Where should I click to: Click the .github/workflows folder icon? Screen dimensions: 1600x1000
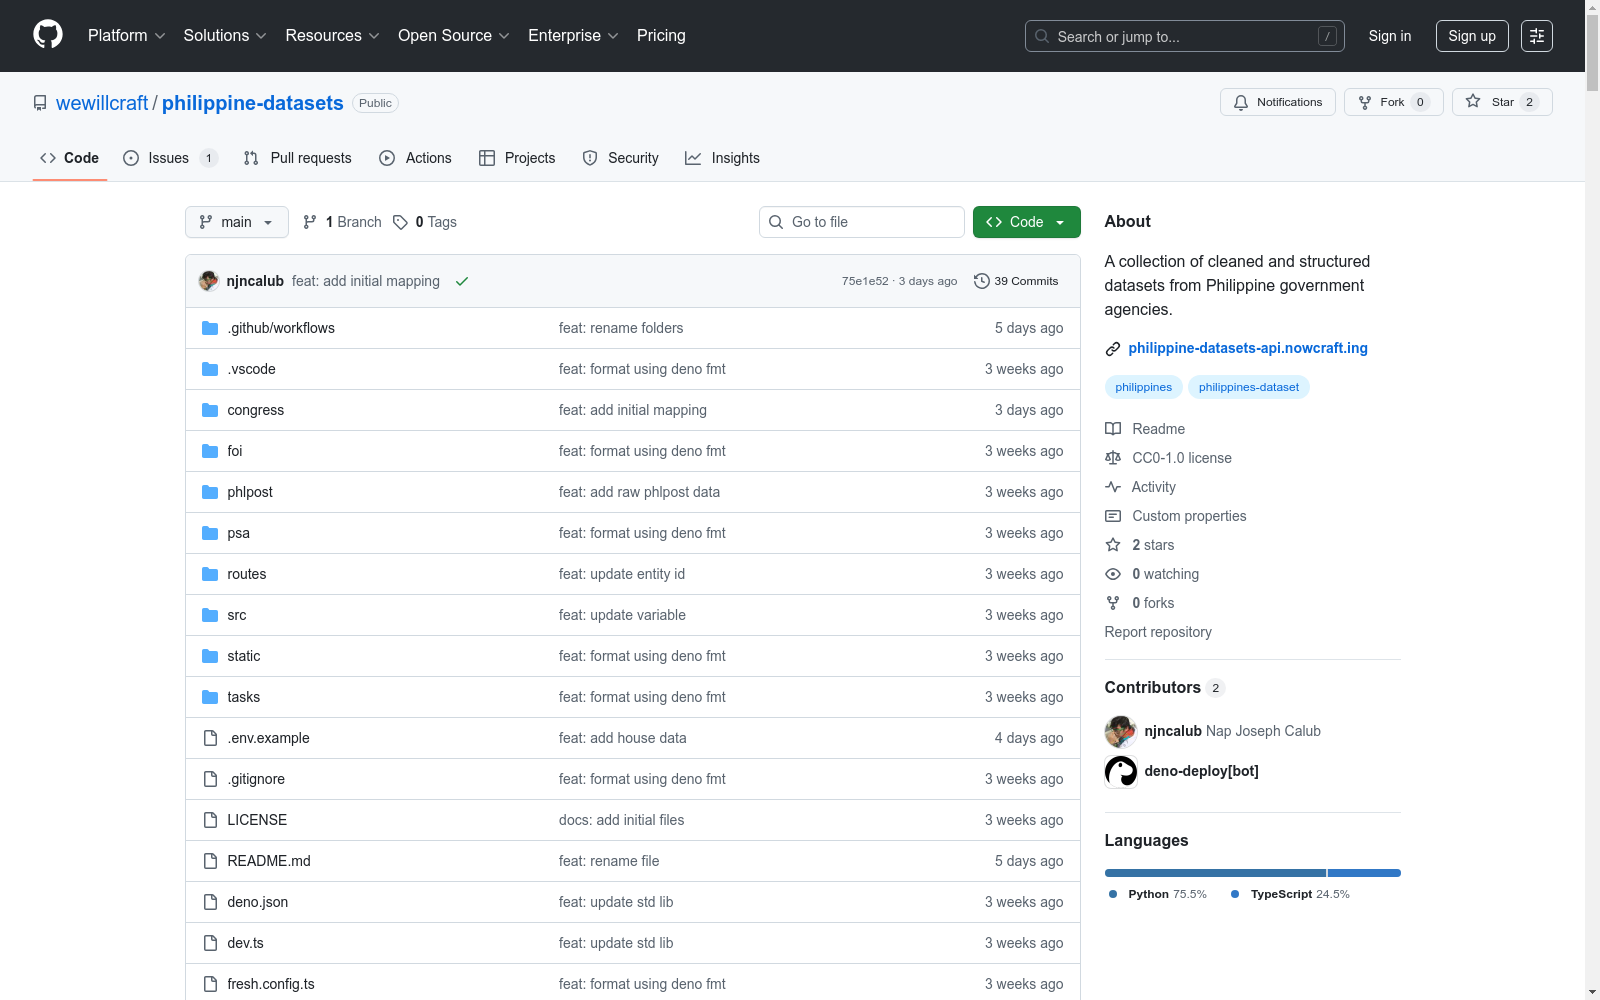(210, 328)
